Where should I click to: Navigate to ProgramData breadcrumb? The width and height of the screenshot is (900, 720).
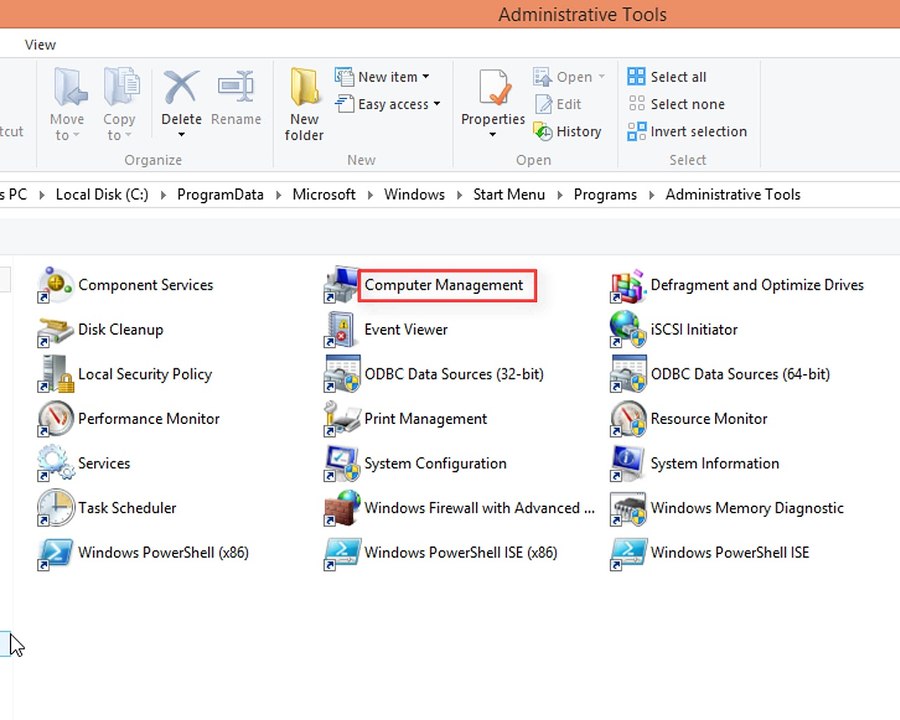(220, 195)
